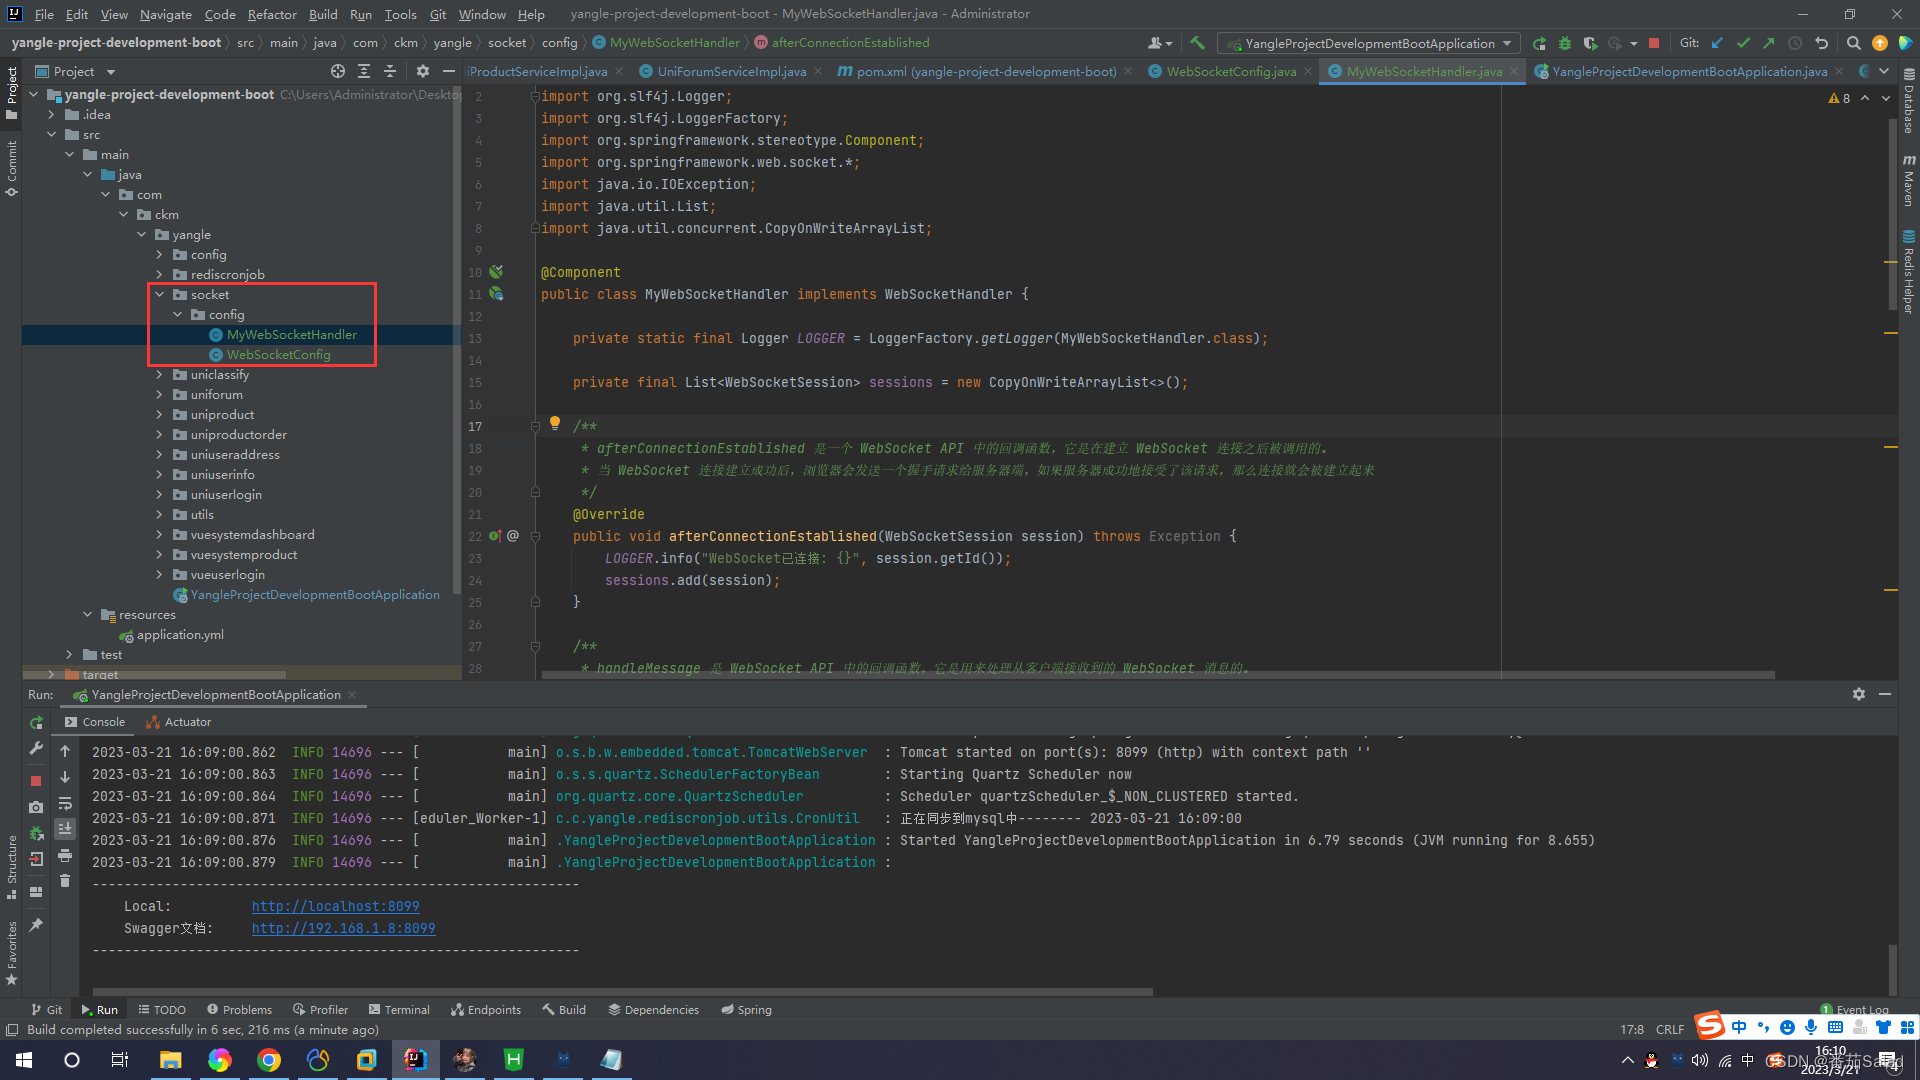Click the Dump Threads camera icon

point(36,807)
